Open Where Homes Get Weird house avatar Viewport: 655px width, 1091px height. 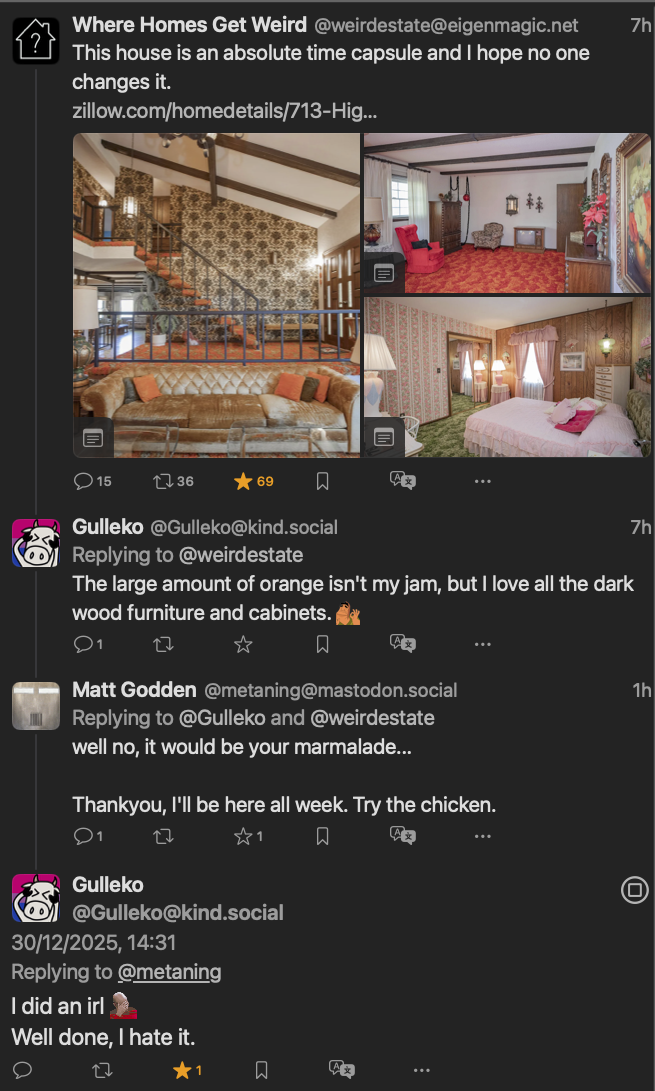pyautogui.click(x=36, y=40)
